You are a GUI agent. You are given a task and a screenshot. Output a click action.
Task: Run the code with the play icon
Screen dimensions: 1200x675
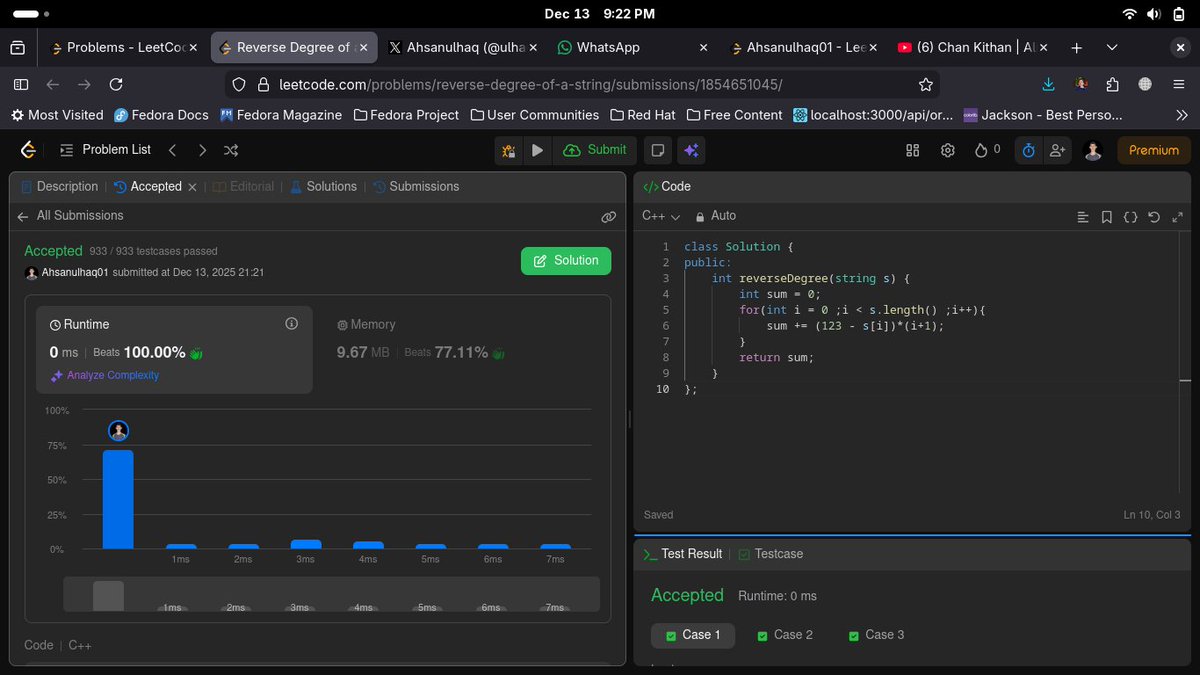[x=537, y=150]
